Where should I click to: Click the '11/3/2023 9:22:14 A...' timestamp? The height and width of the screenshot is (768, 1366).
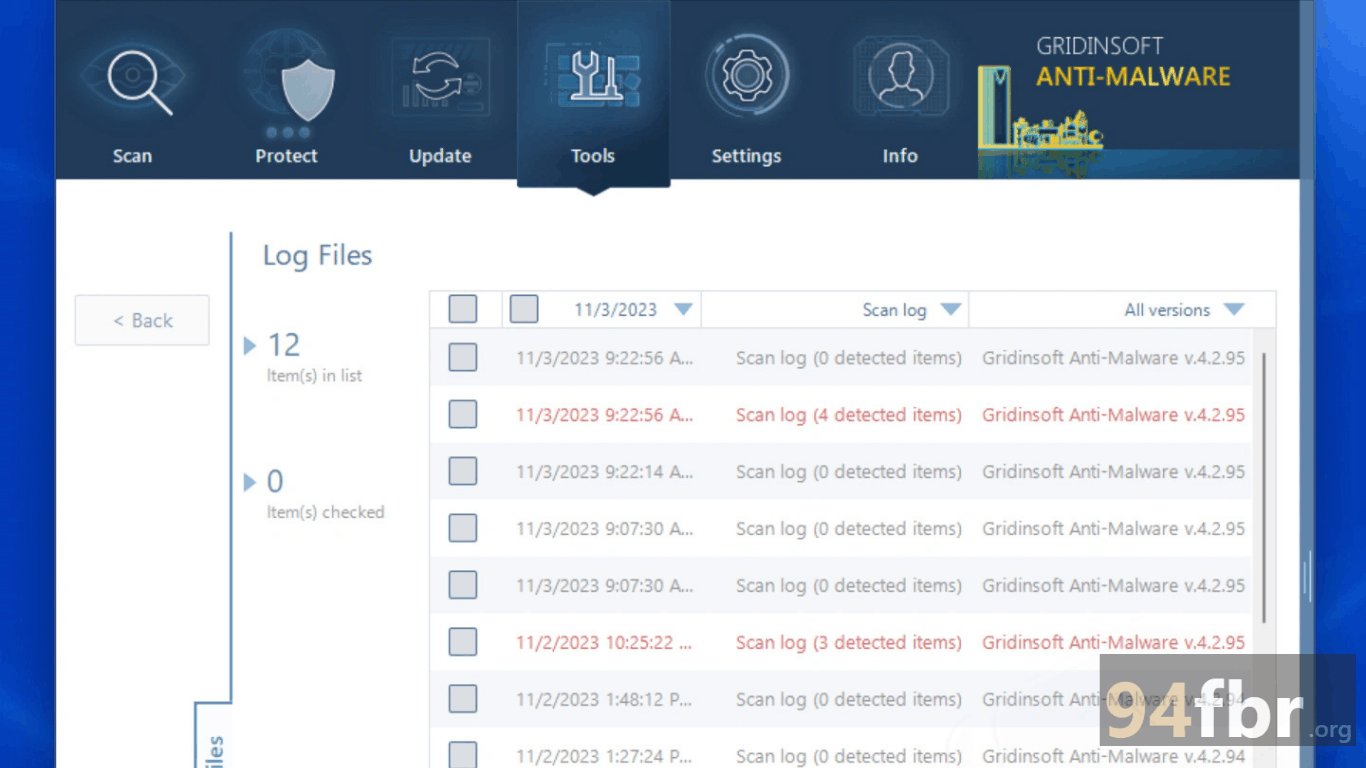(605, 472)
